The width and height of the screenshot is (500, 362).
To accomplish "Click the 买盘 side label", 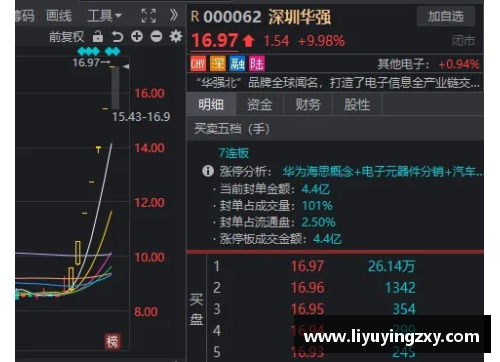I will (196, 309).
